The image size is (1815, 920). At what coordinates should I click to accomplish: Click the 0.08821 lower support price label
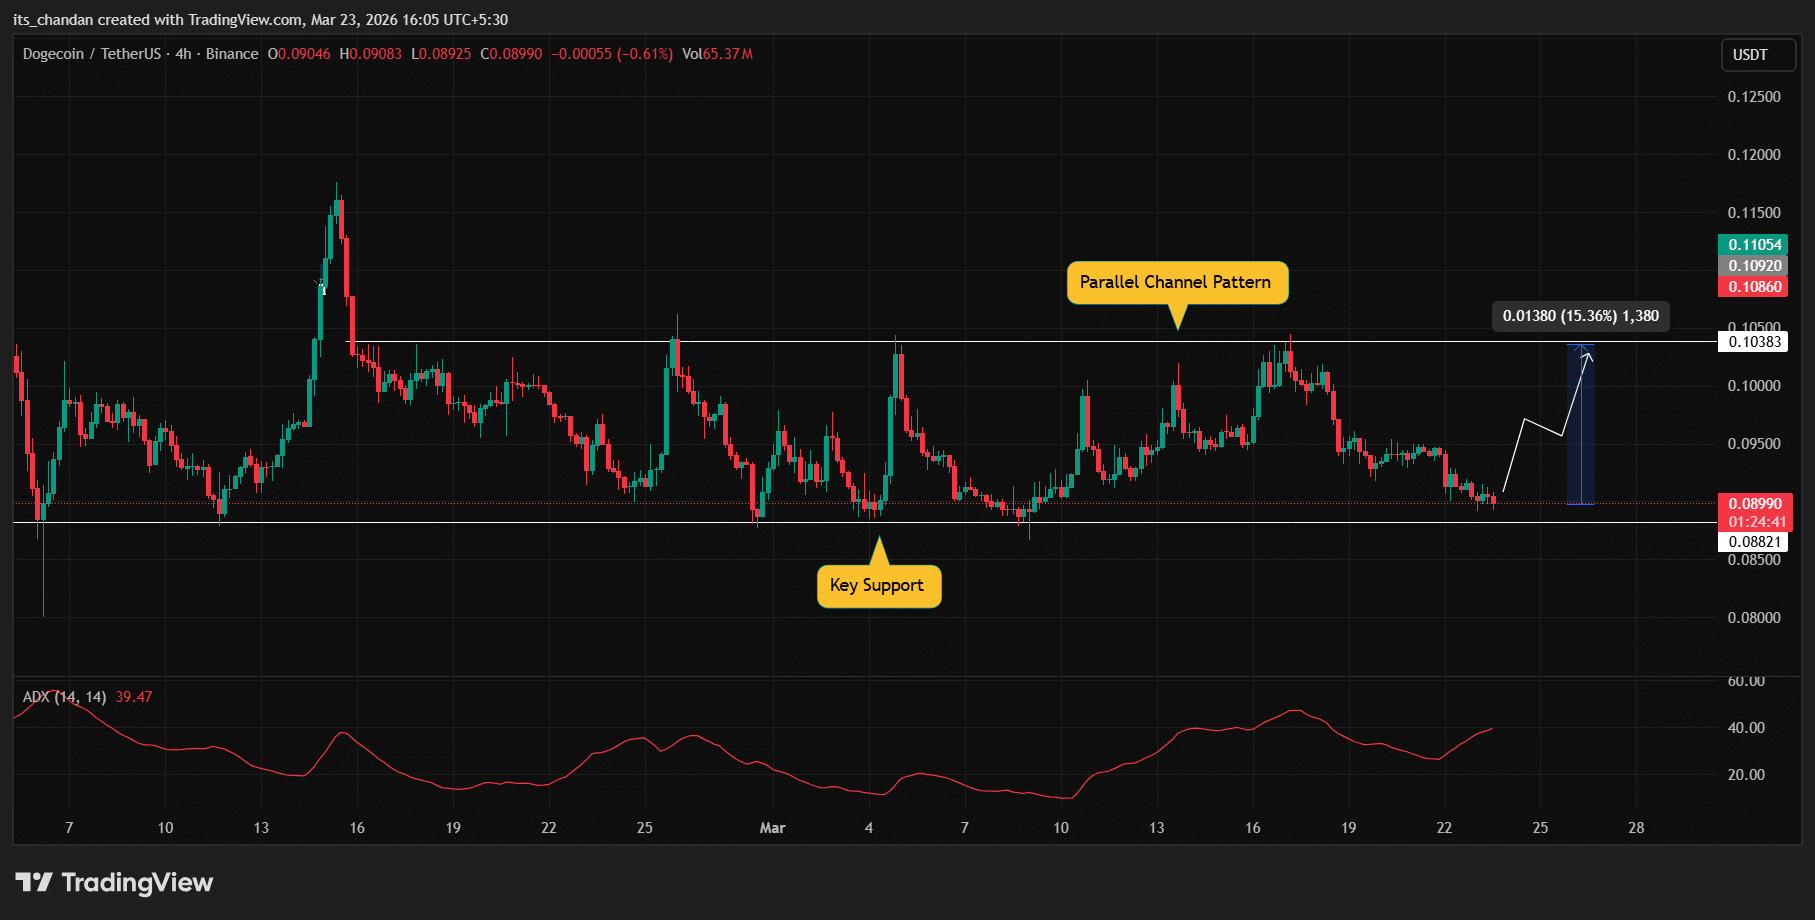click(x=1755, y=542)
